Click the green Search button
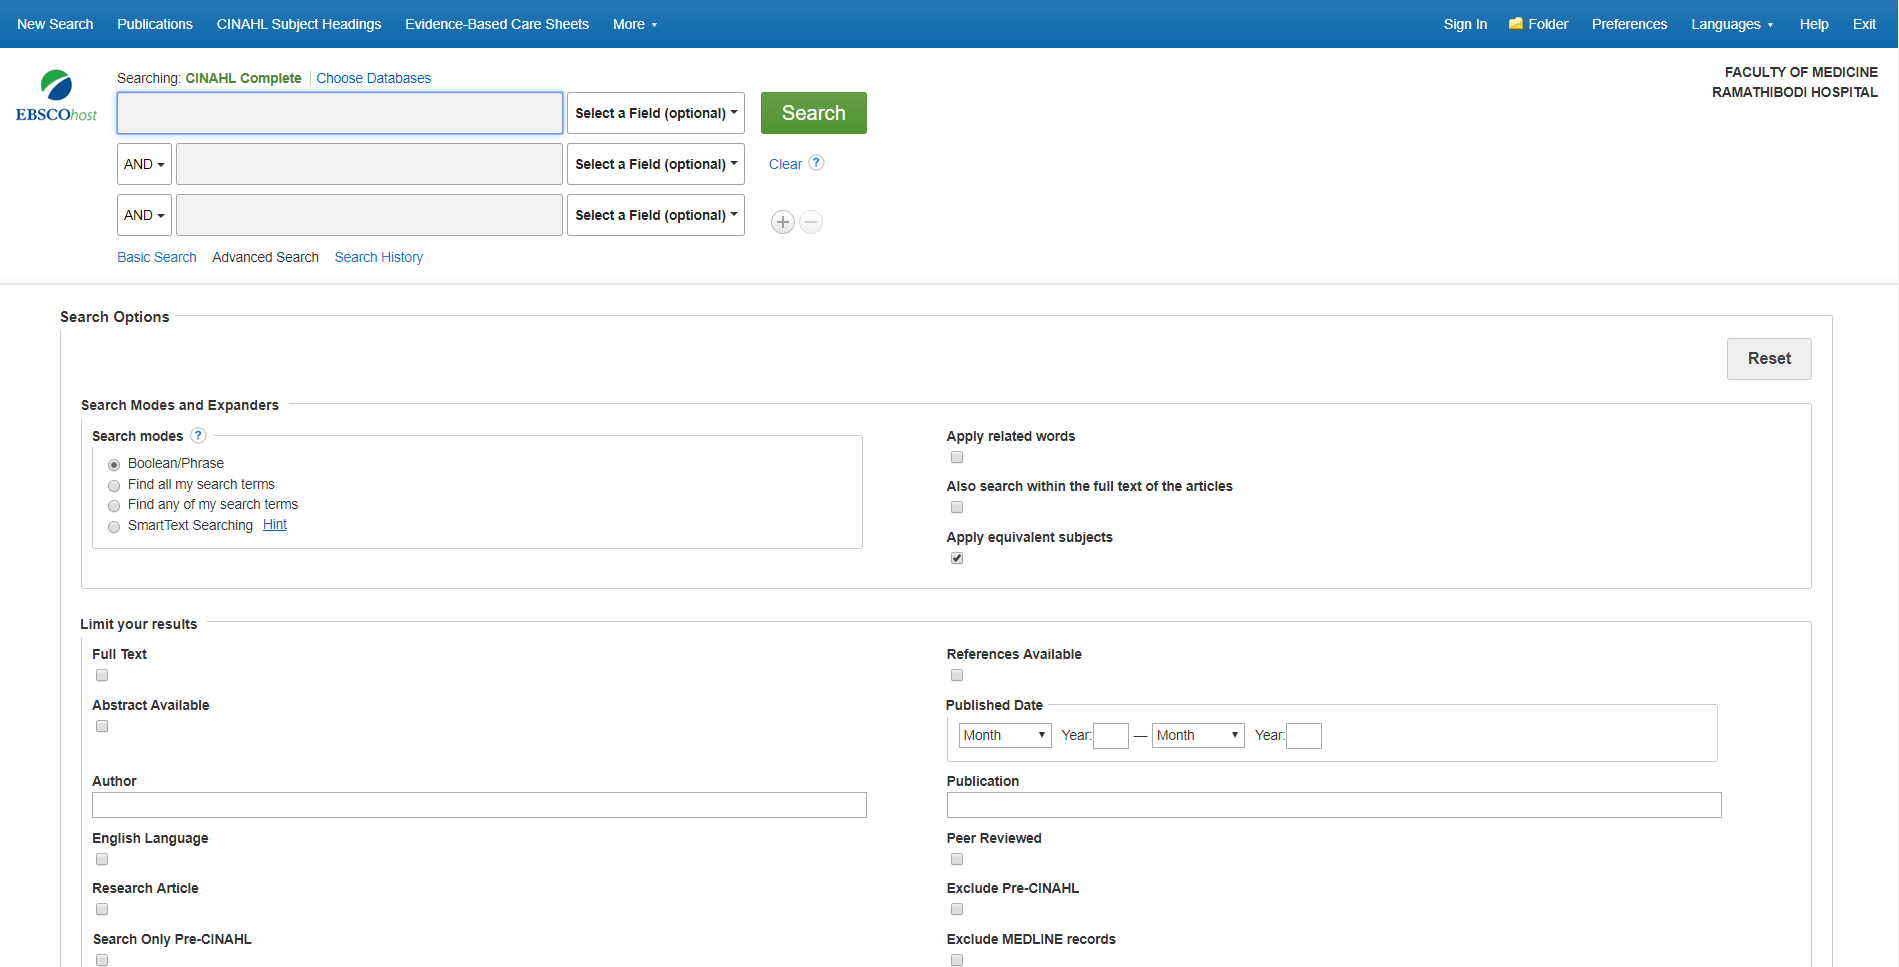This screenshot has width=1899, height=967. pos(813,113)
